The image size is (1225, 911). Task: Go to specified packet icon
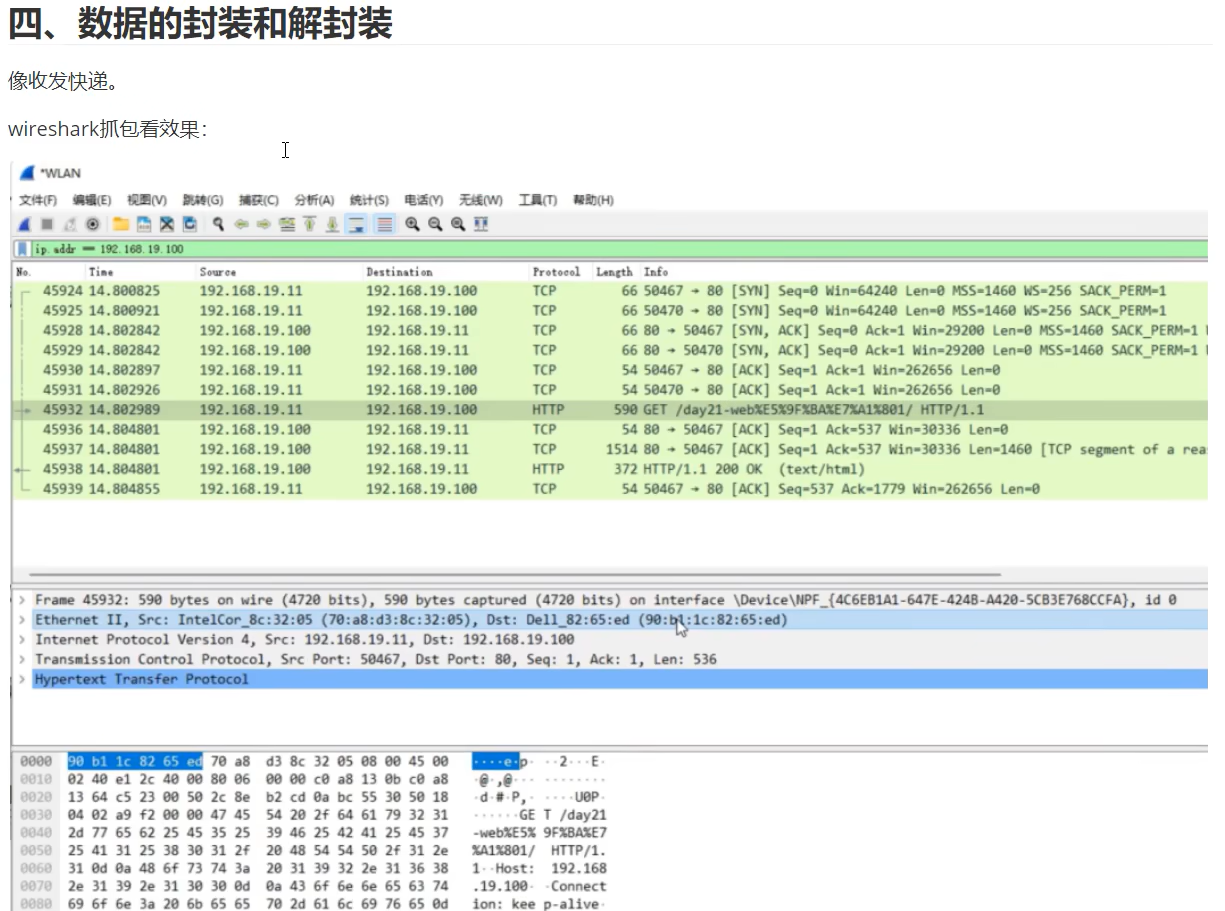click(x=287, y=225)
